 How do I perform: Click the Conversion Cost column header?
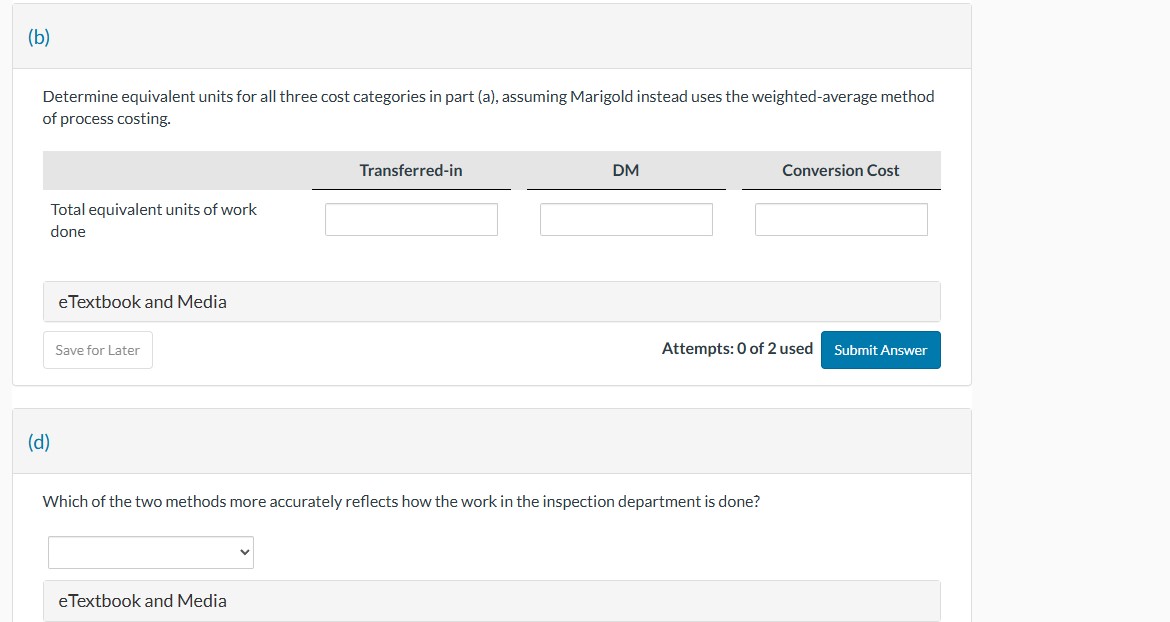click(841, 171)
